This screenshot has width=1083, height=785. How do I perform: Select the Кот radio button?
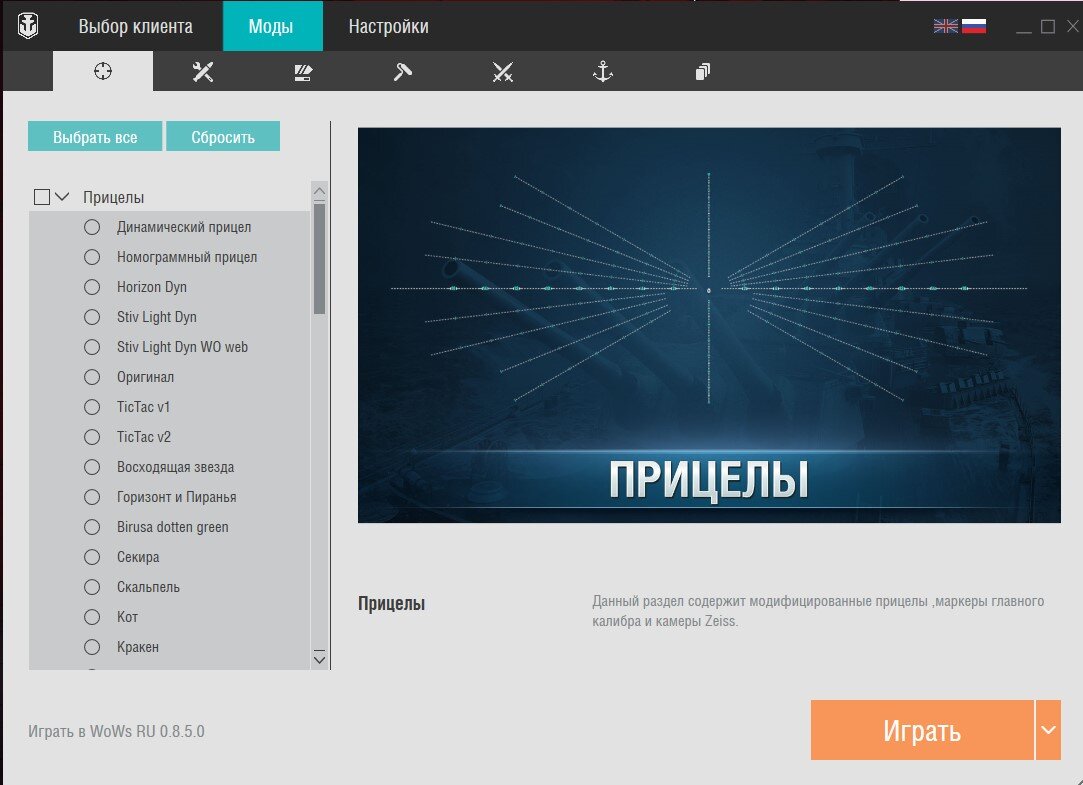[x=92, y=617]
